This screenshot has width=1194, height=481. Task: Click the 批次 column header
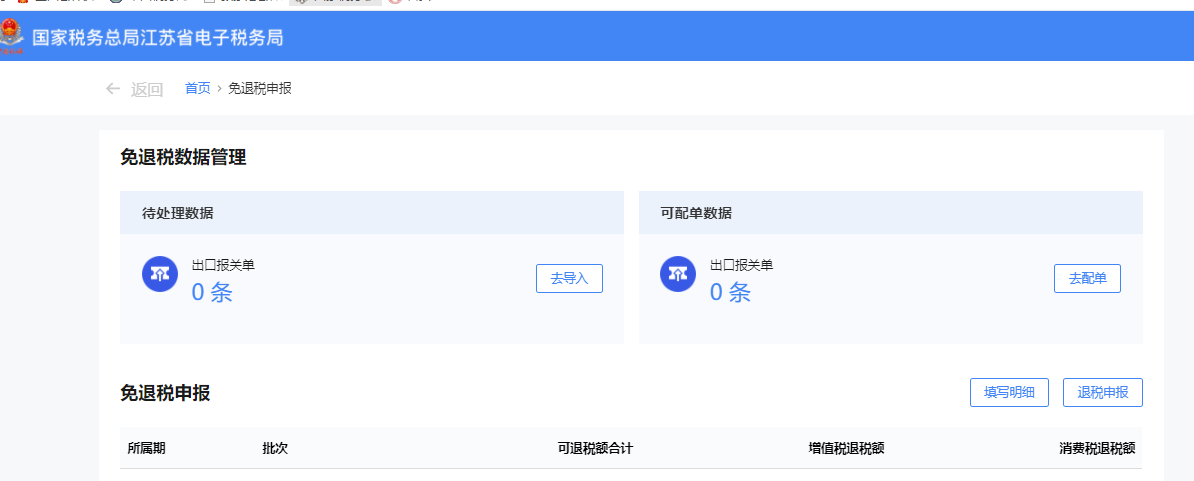pyautogui.click(x=275, y=448)
